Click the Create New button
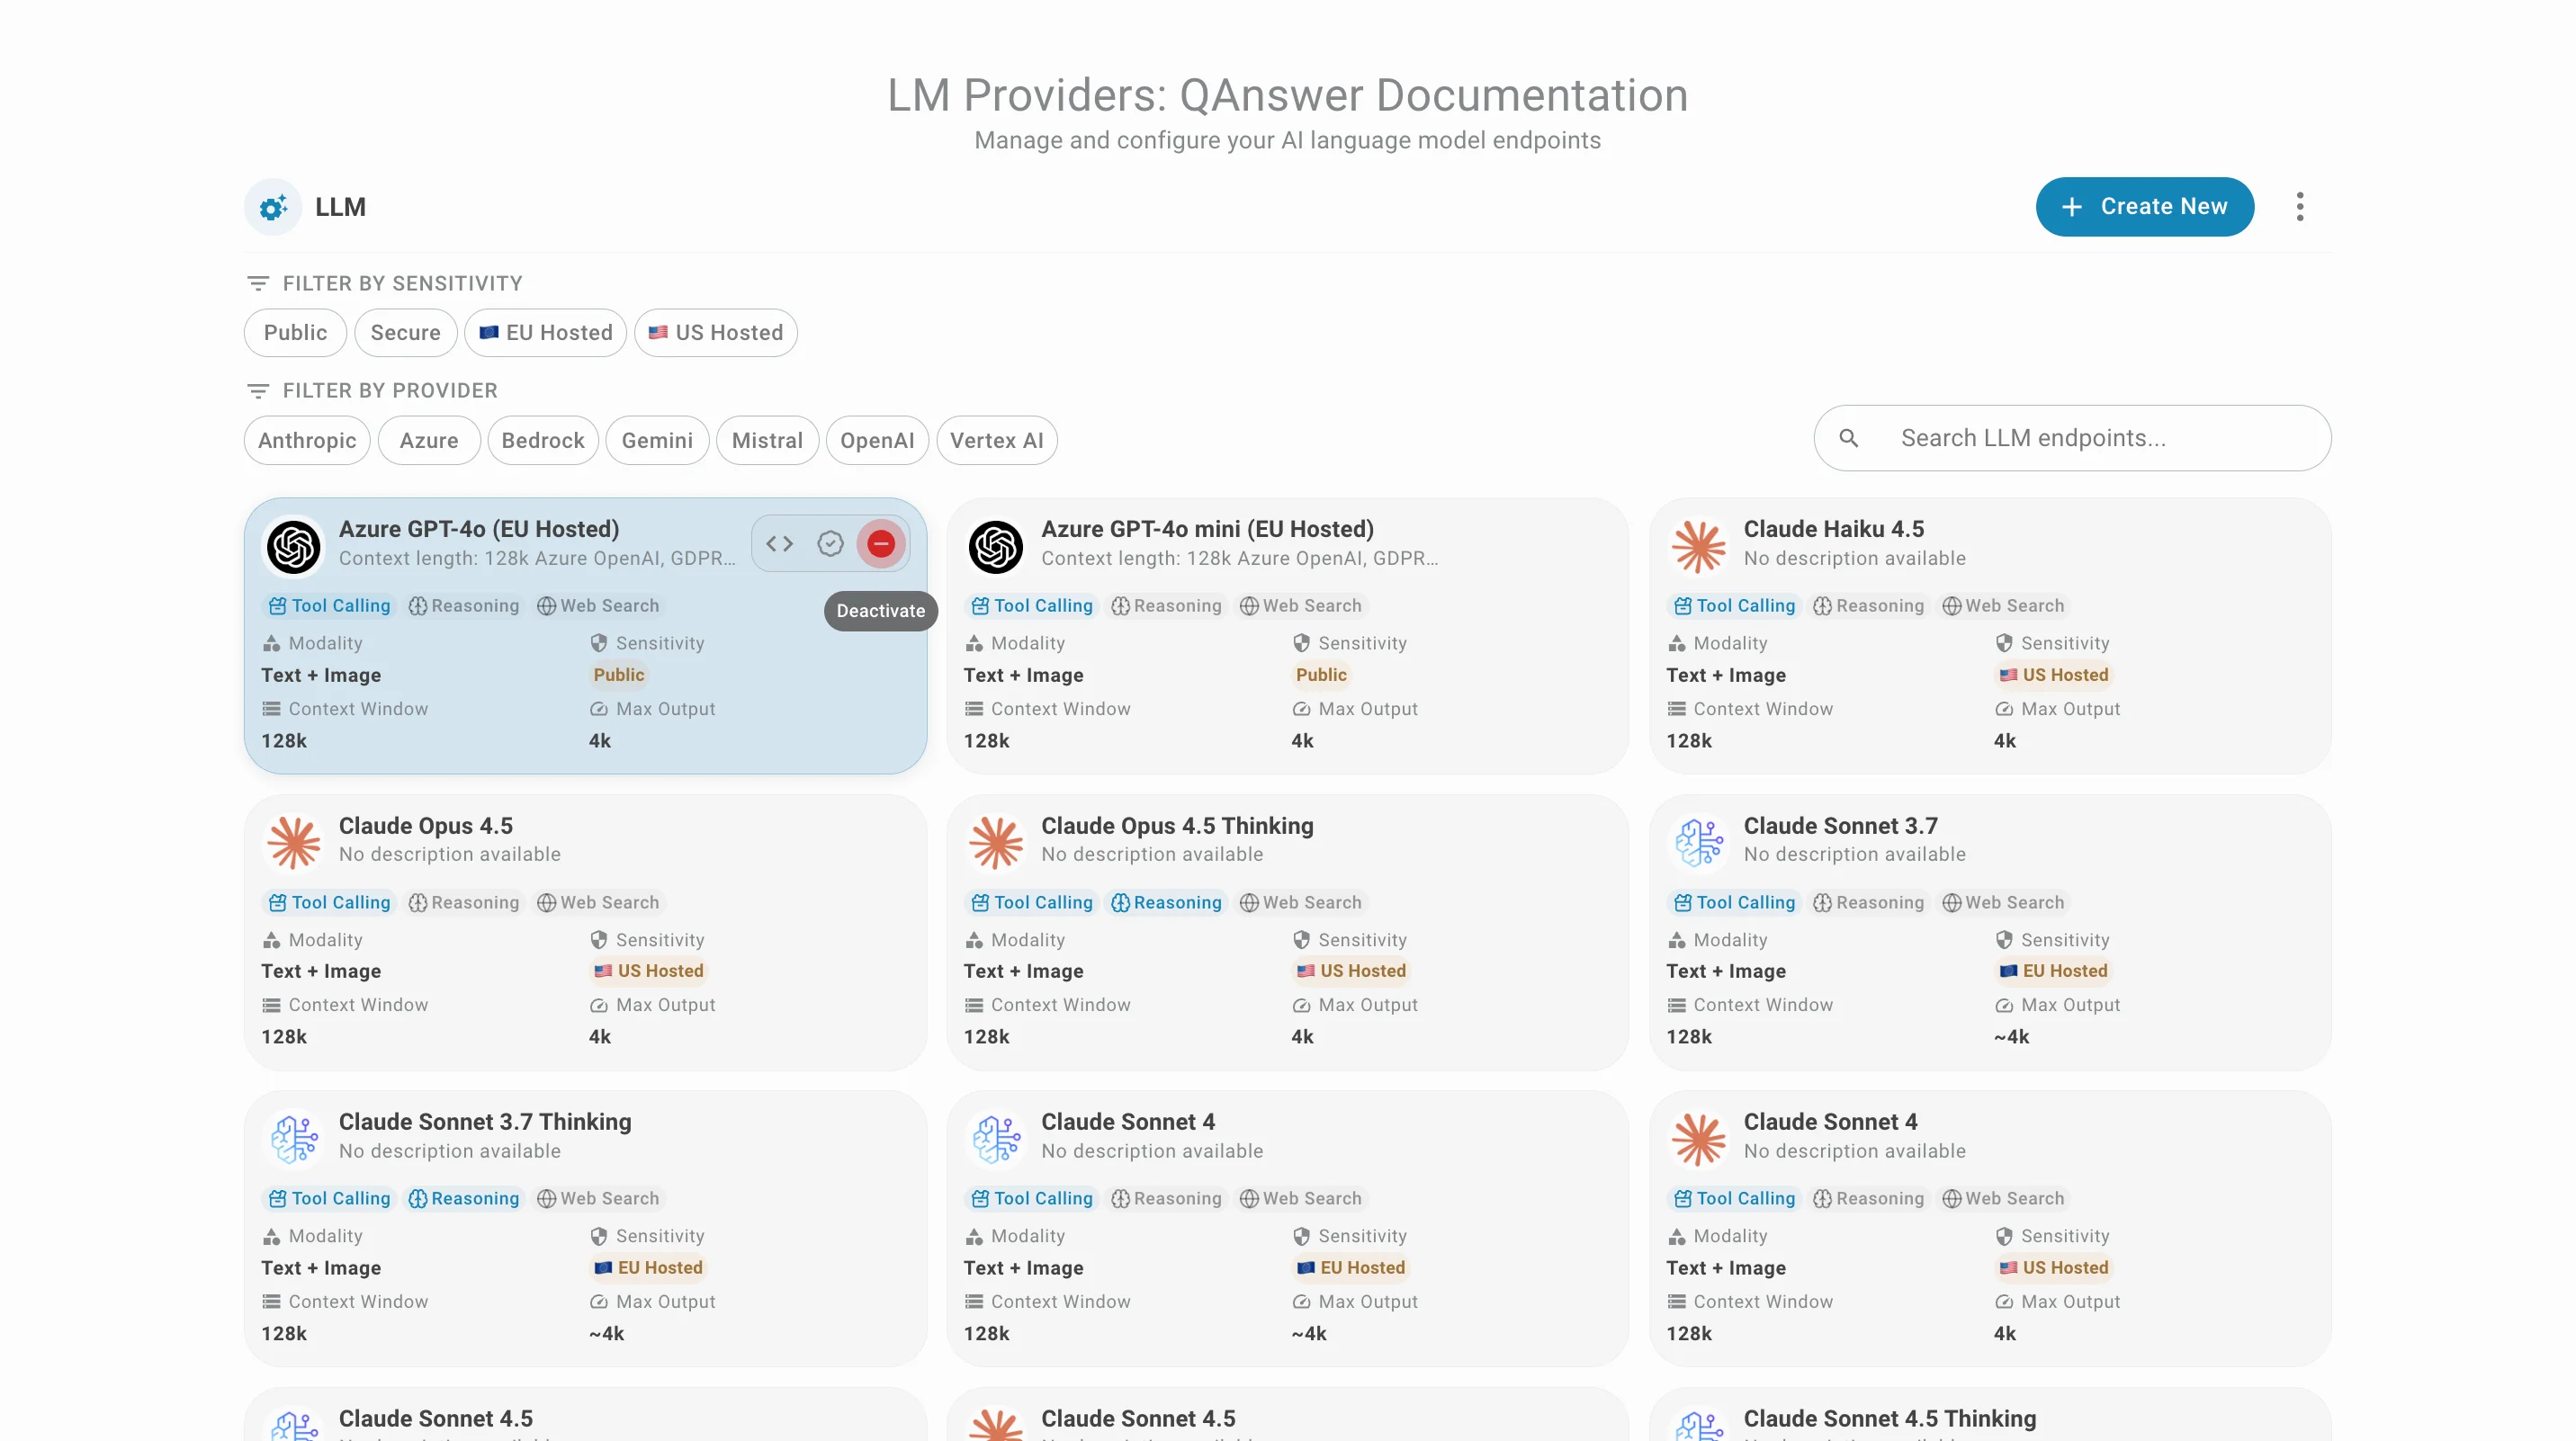The width and height of the screenshot is (2576, 1441). coord(2144,207)
